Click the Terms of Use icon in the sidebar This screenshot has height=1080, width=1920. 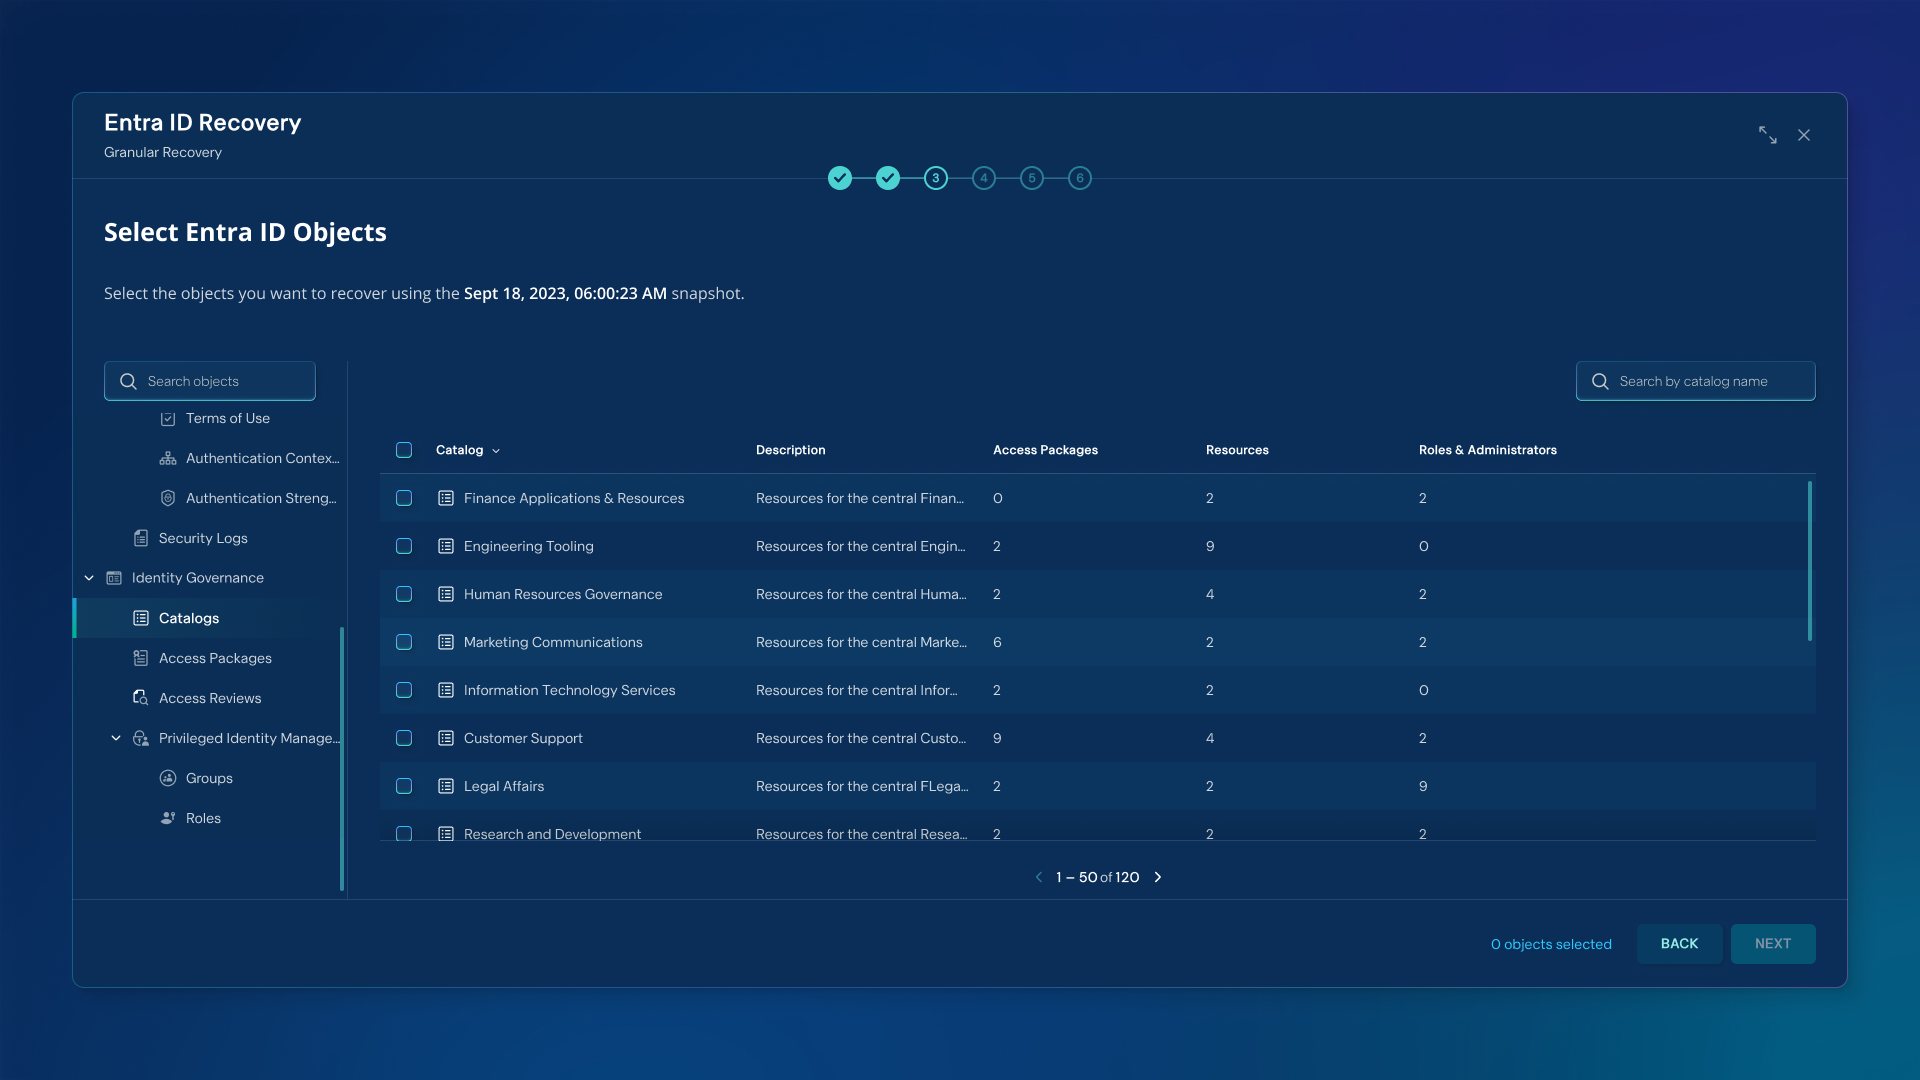point(168,419)
